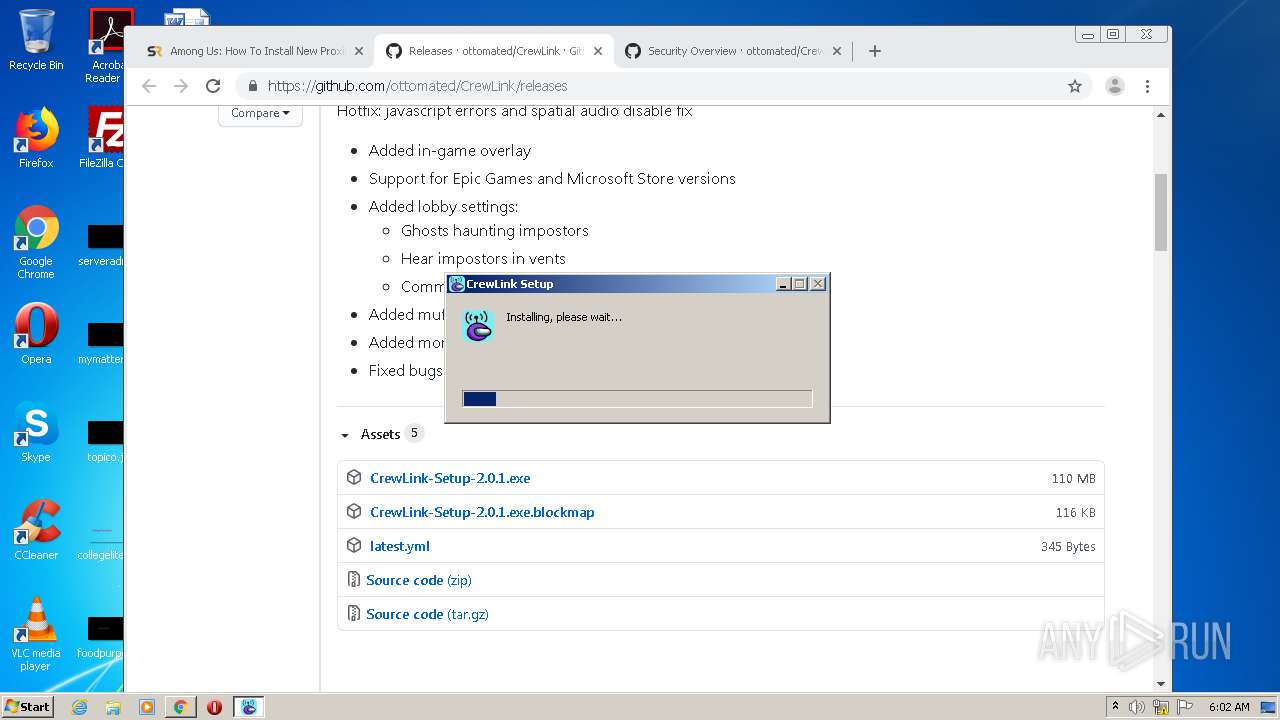Click the Action Center flag icon
Viewport: 1280px width, 720px height.
pos(1184,707)
